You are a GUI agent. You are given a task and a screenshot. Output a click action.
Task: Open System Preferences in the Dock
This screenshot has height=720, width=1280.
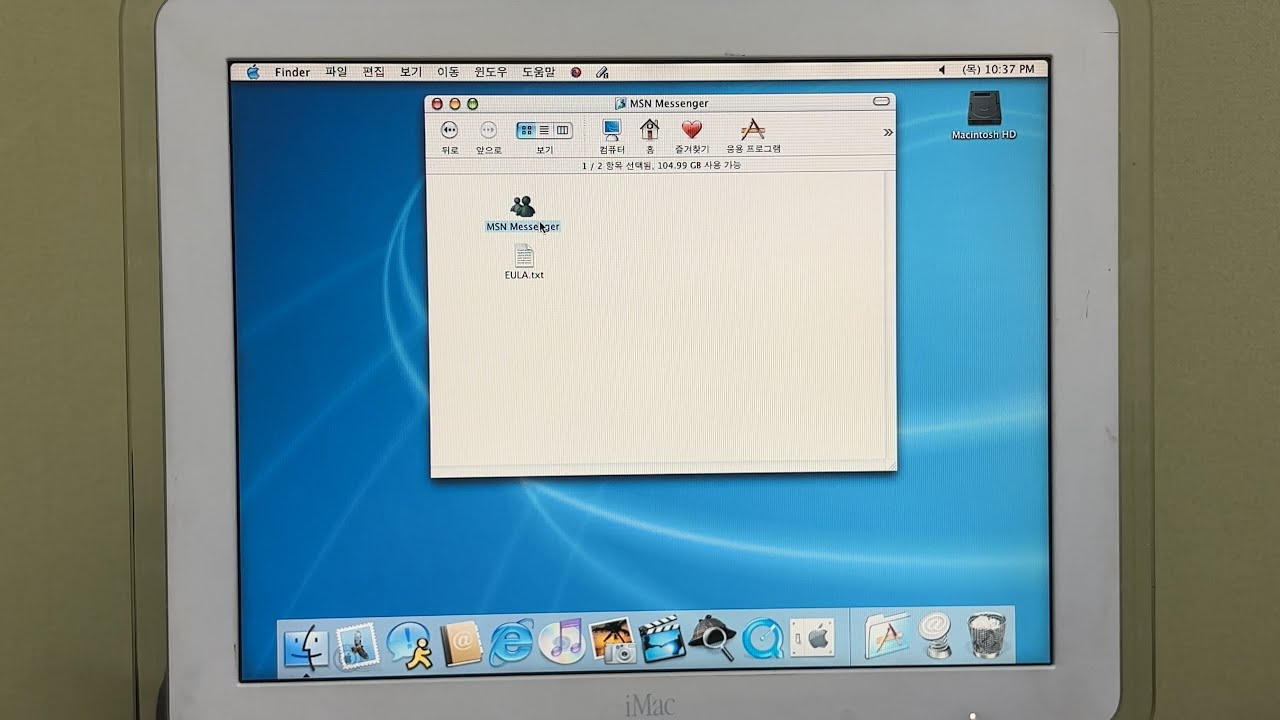pyautogui.click(x=813, y=636)
